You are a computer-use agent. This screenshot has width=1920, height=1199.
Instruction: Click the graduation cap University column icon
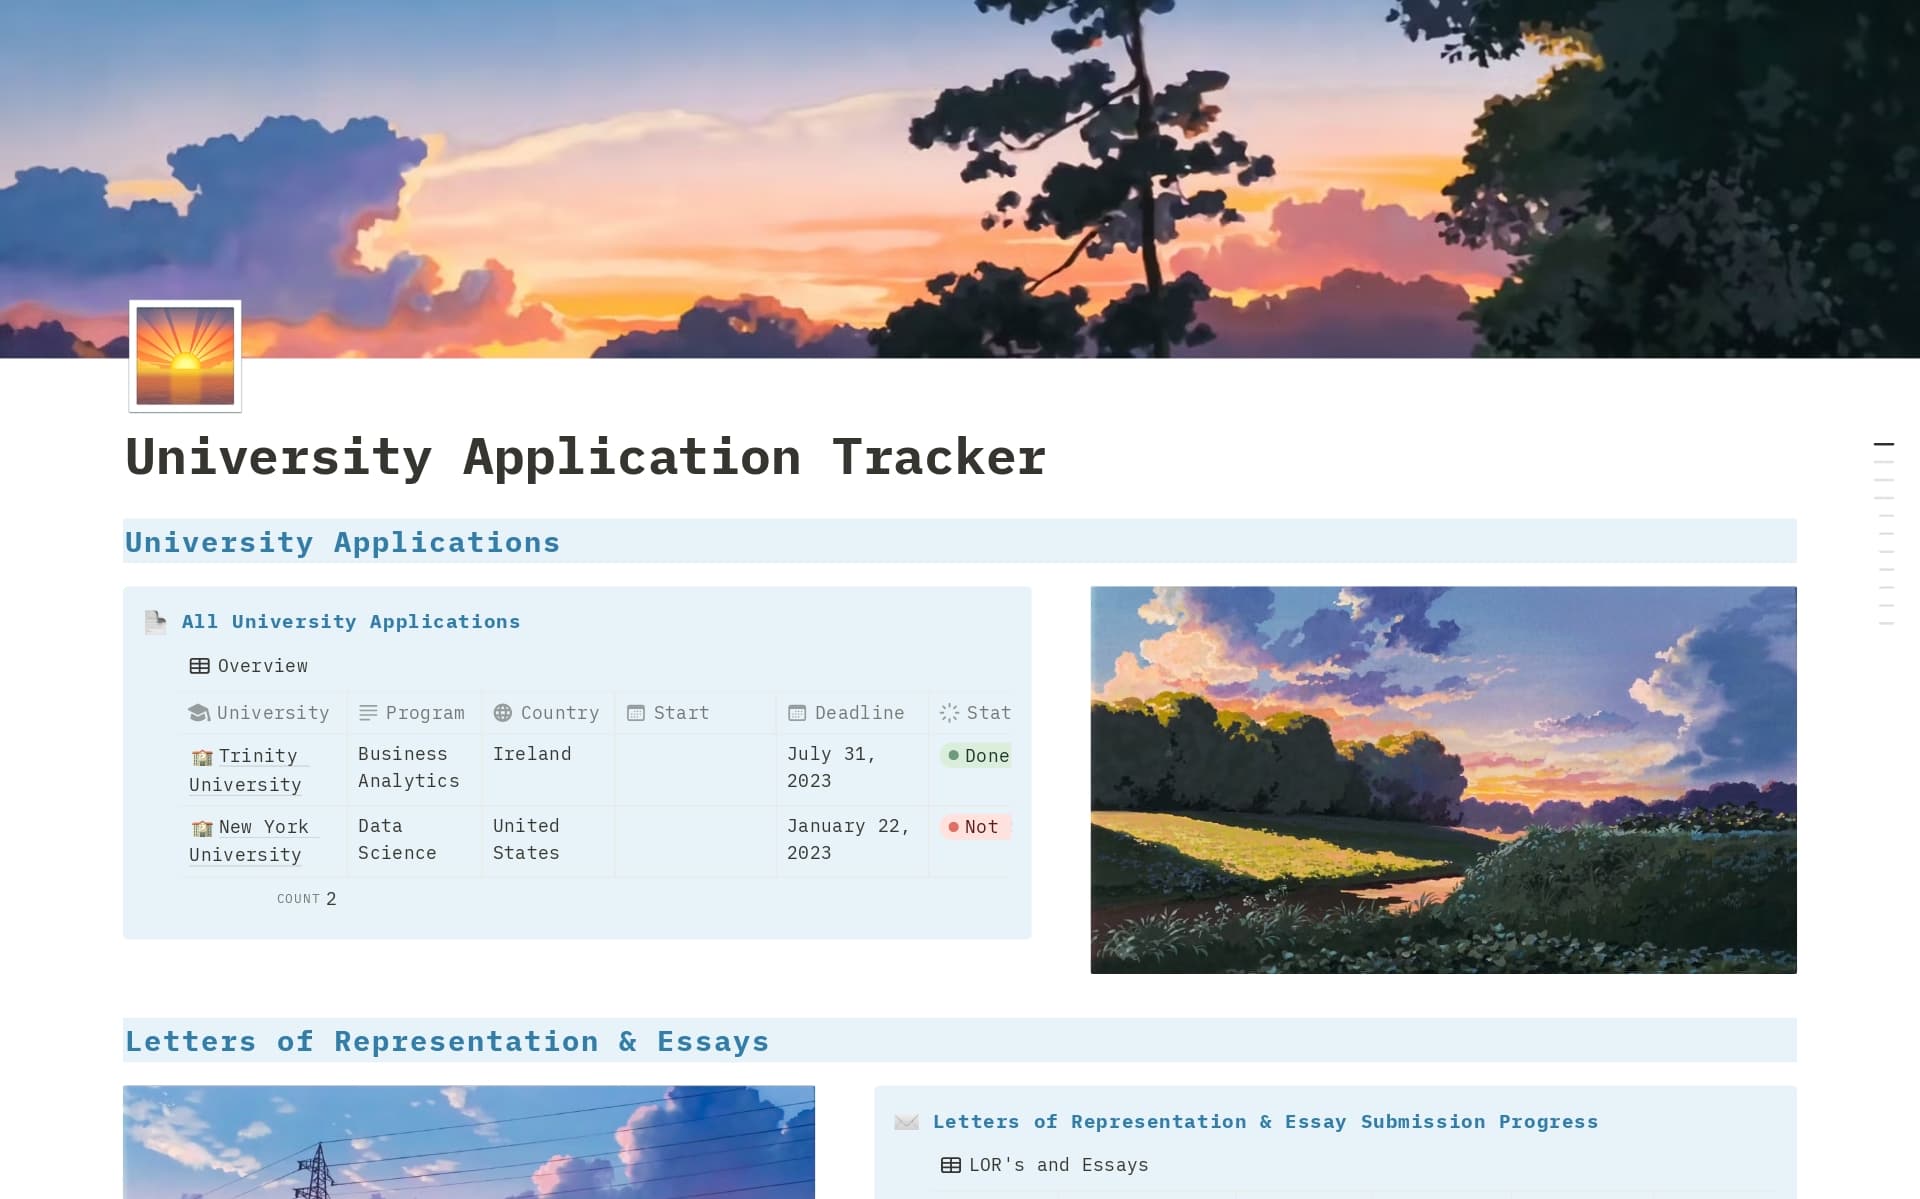[199, 713]
